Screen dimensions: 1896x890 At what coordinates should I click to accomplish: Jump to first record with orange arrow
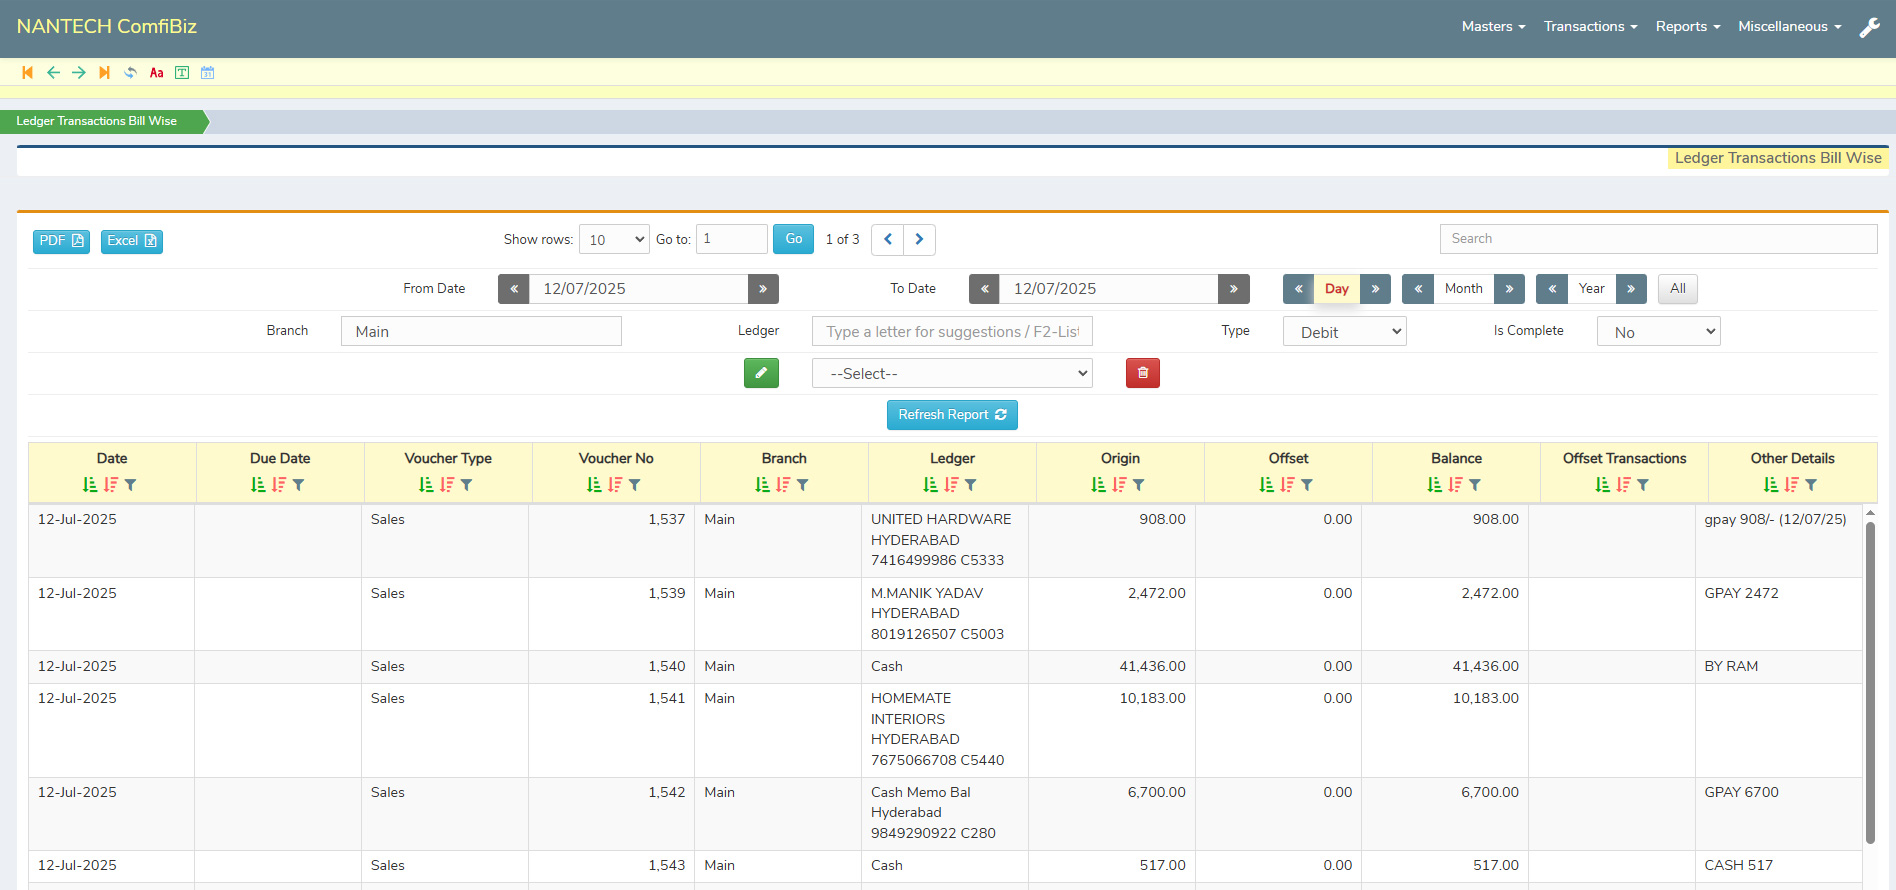(27, 73)
